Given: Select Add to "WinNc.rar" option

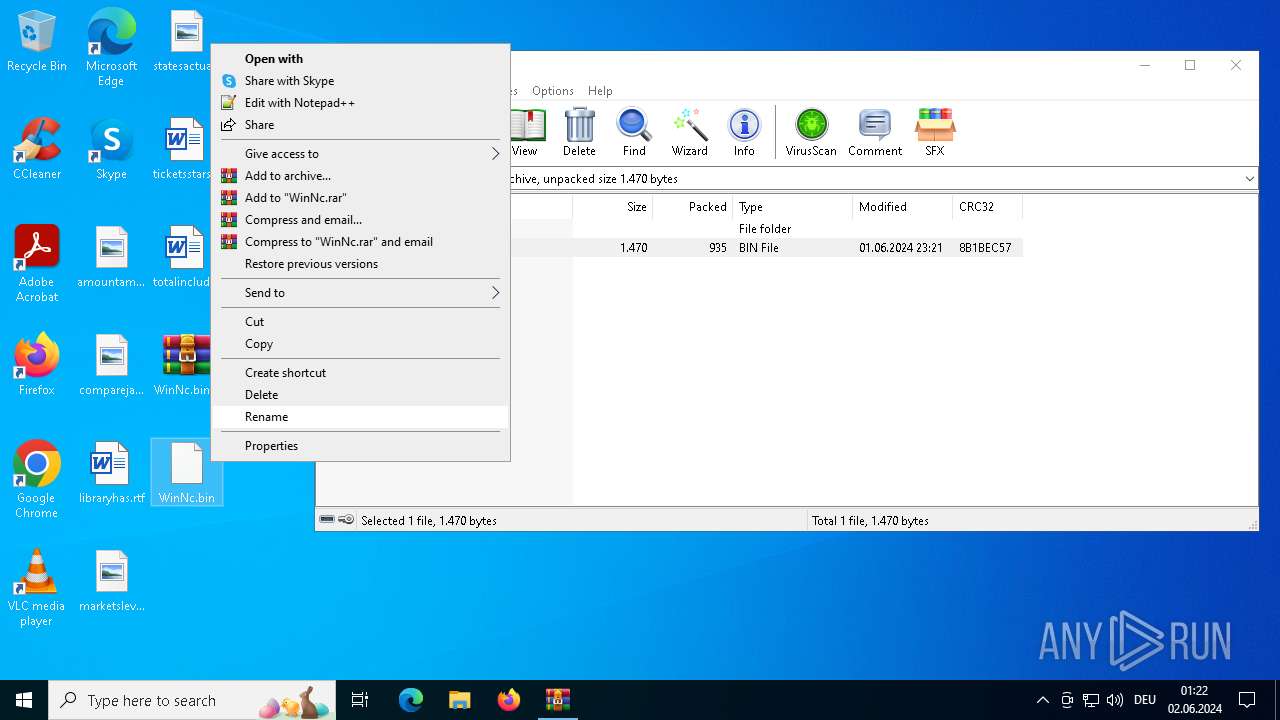Looking at the screenshot, I should pos(360,198).
